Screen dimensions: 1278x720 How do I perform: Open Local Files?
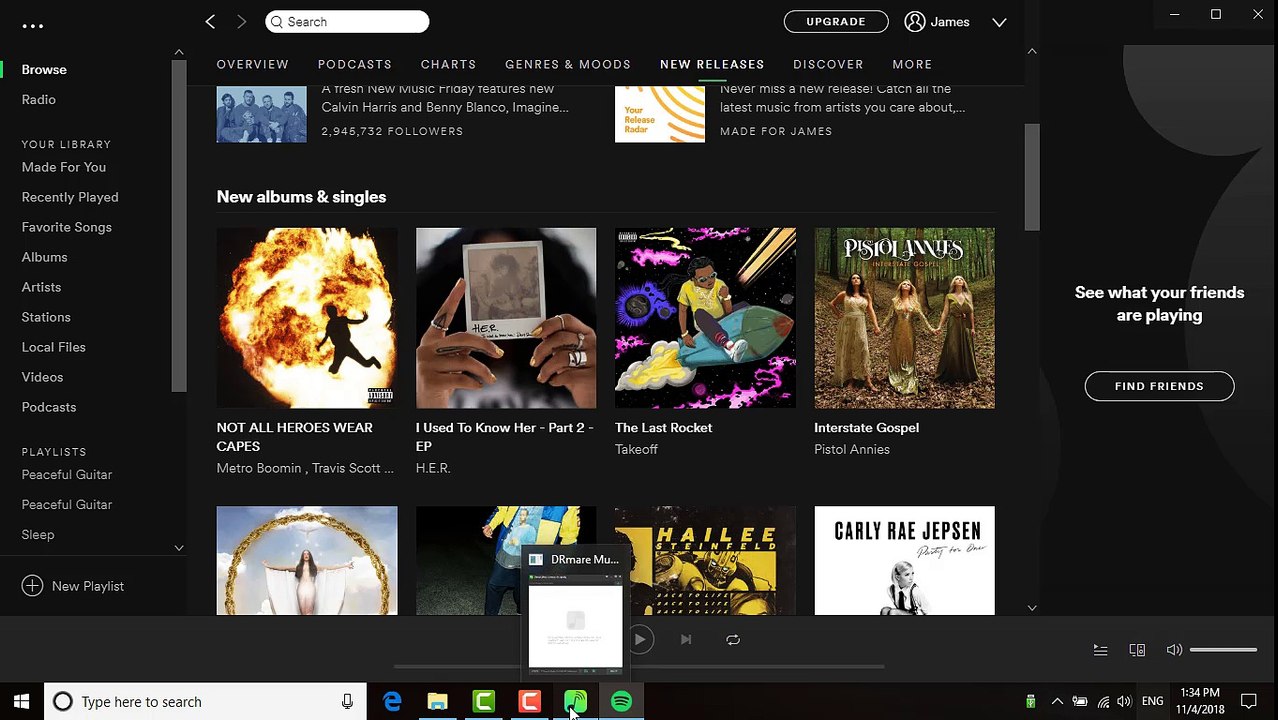click(x=54, y=347)
